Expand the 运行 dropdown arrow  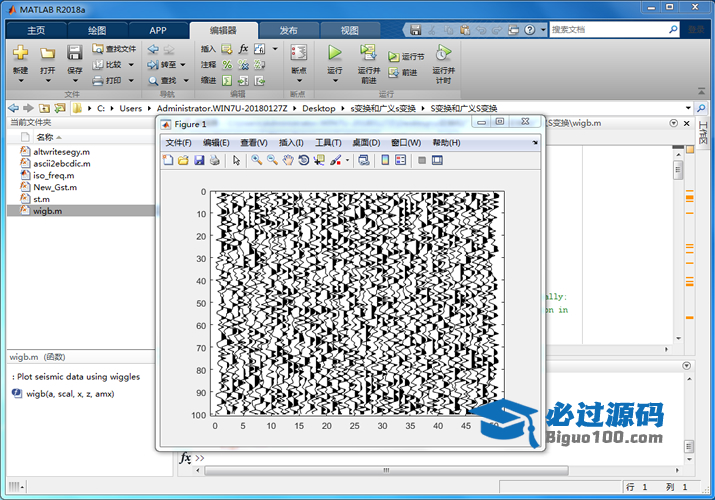point(335,81)
